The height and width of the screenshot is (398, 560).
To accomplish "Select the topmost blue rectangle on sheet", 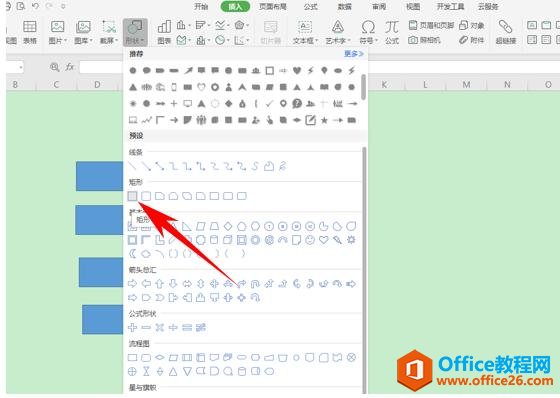I will pos(99,176).
